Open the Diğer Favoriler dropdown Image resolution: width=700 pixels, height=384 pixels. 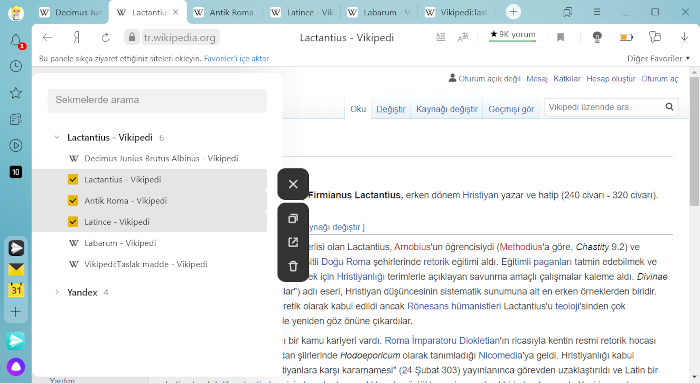[658, 58]
